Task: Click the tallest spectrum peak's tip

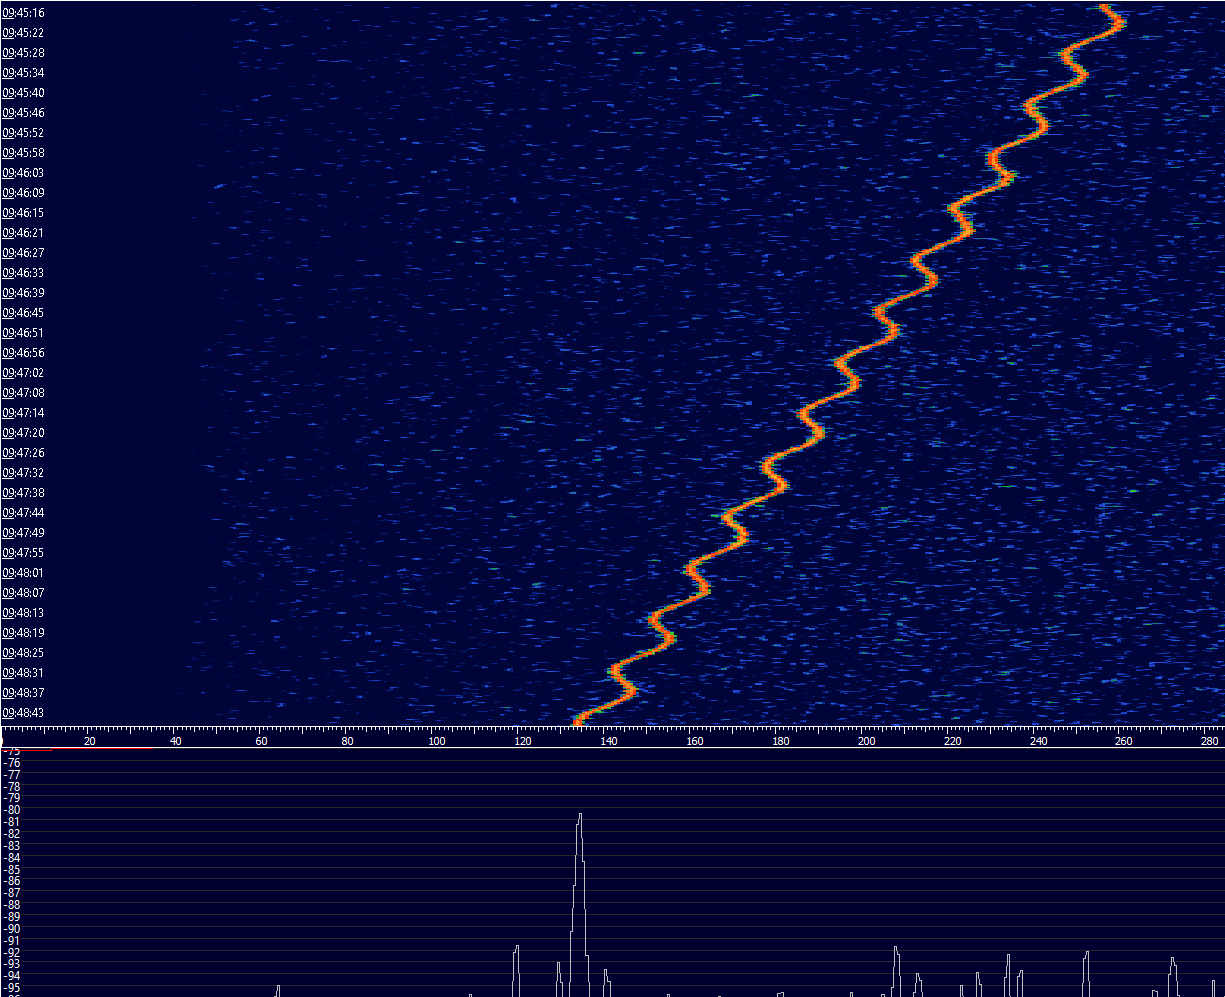Action: 579,815
